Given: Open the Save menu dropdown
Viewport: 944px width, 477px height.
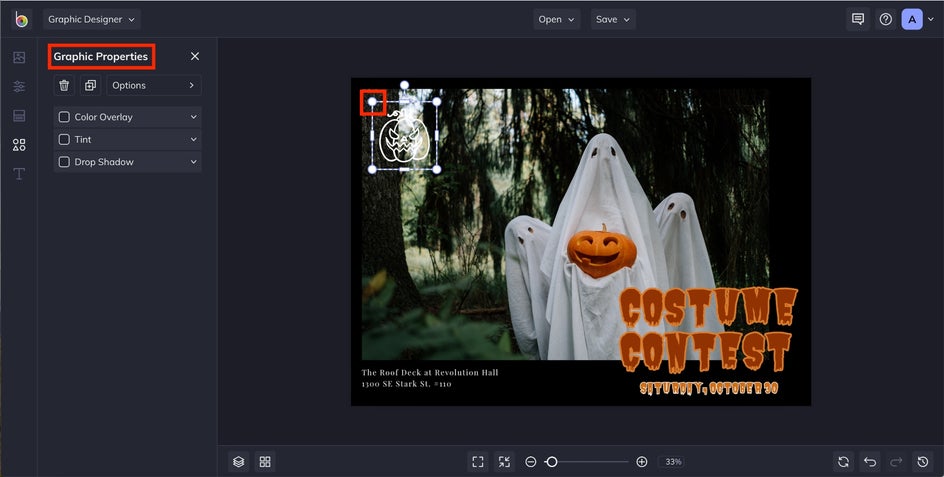Looking at the screenshot, I should (613, 19).
